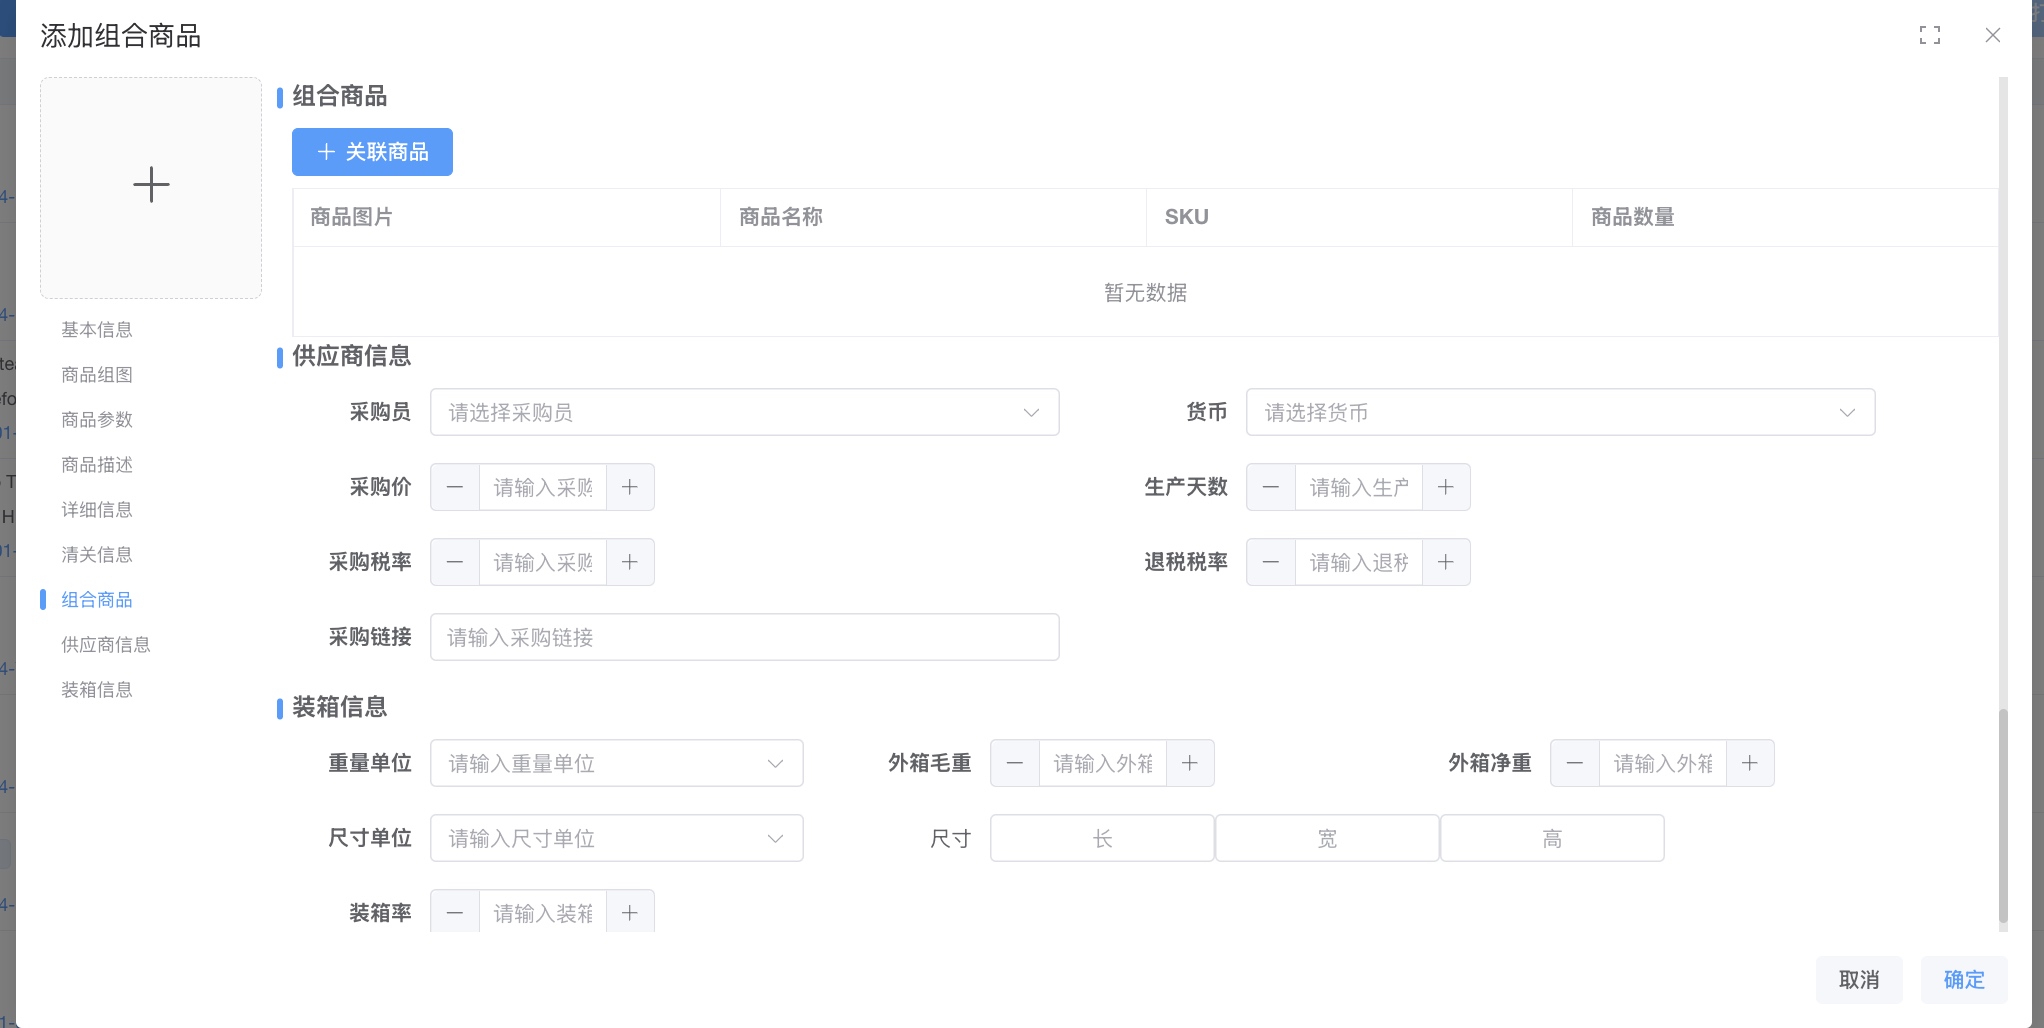Jump to 基本信息 section in sidebar

click(x=97, y=329)
